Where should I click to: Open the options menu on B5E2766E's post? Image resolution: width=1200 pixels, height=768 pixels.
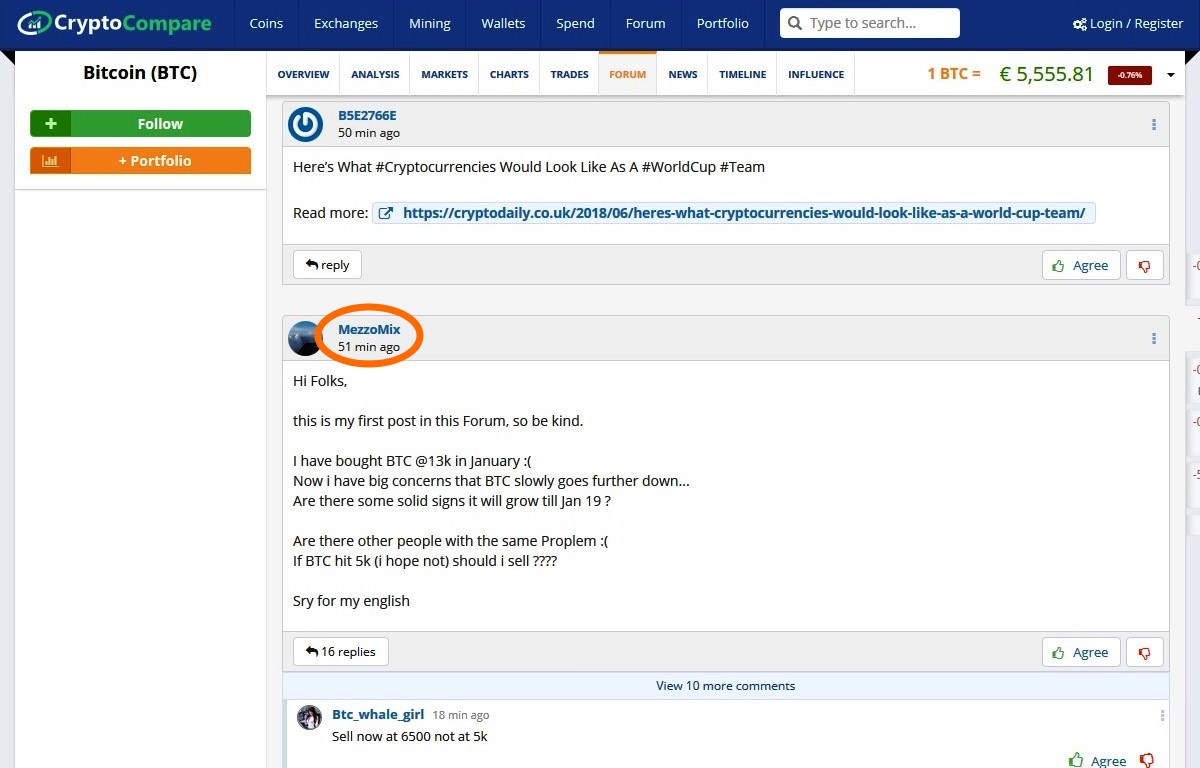[1154, 125]
